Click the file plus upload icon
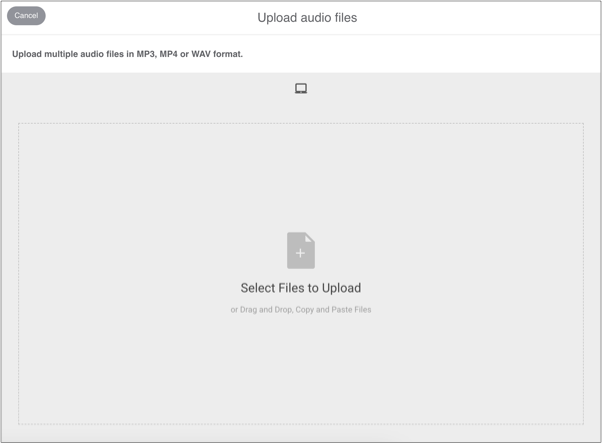The height and width of the screenshot is (444, 602). (x=301, y=251)
